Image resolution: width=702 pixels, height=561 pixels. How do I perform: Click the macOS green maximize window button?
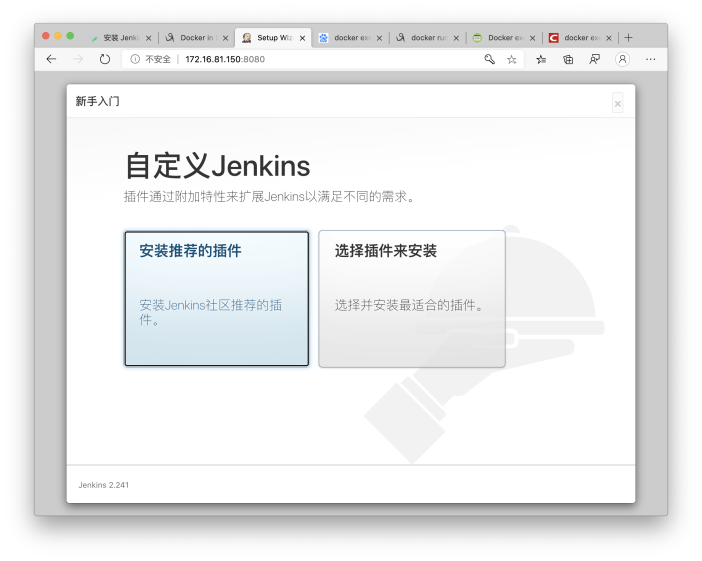tap(70, 36)
